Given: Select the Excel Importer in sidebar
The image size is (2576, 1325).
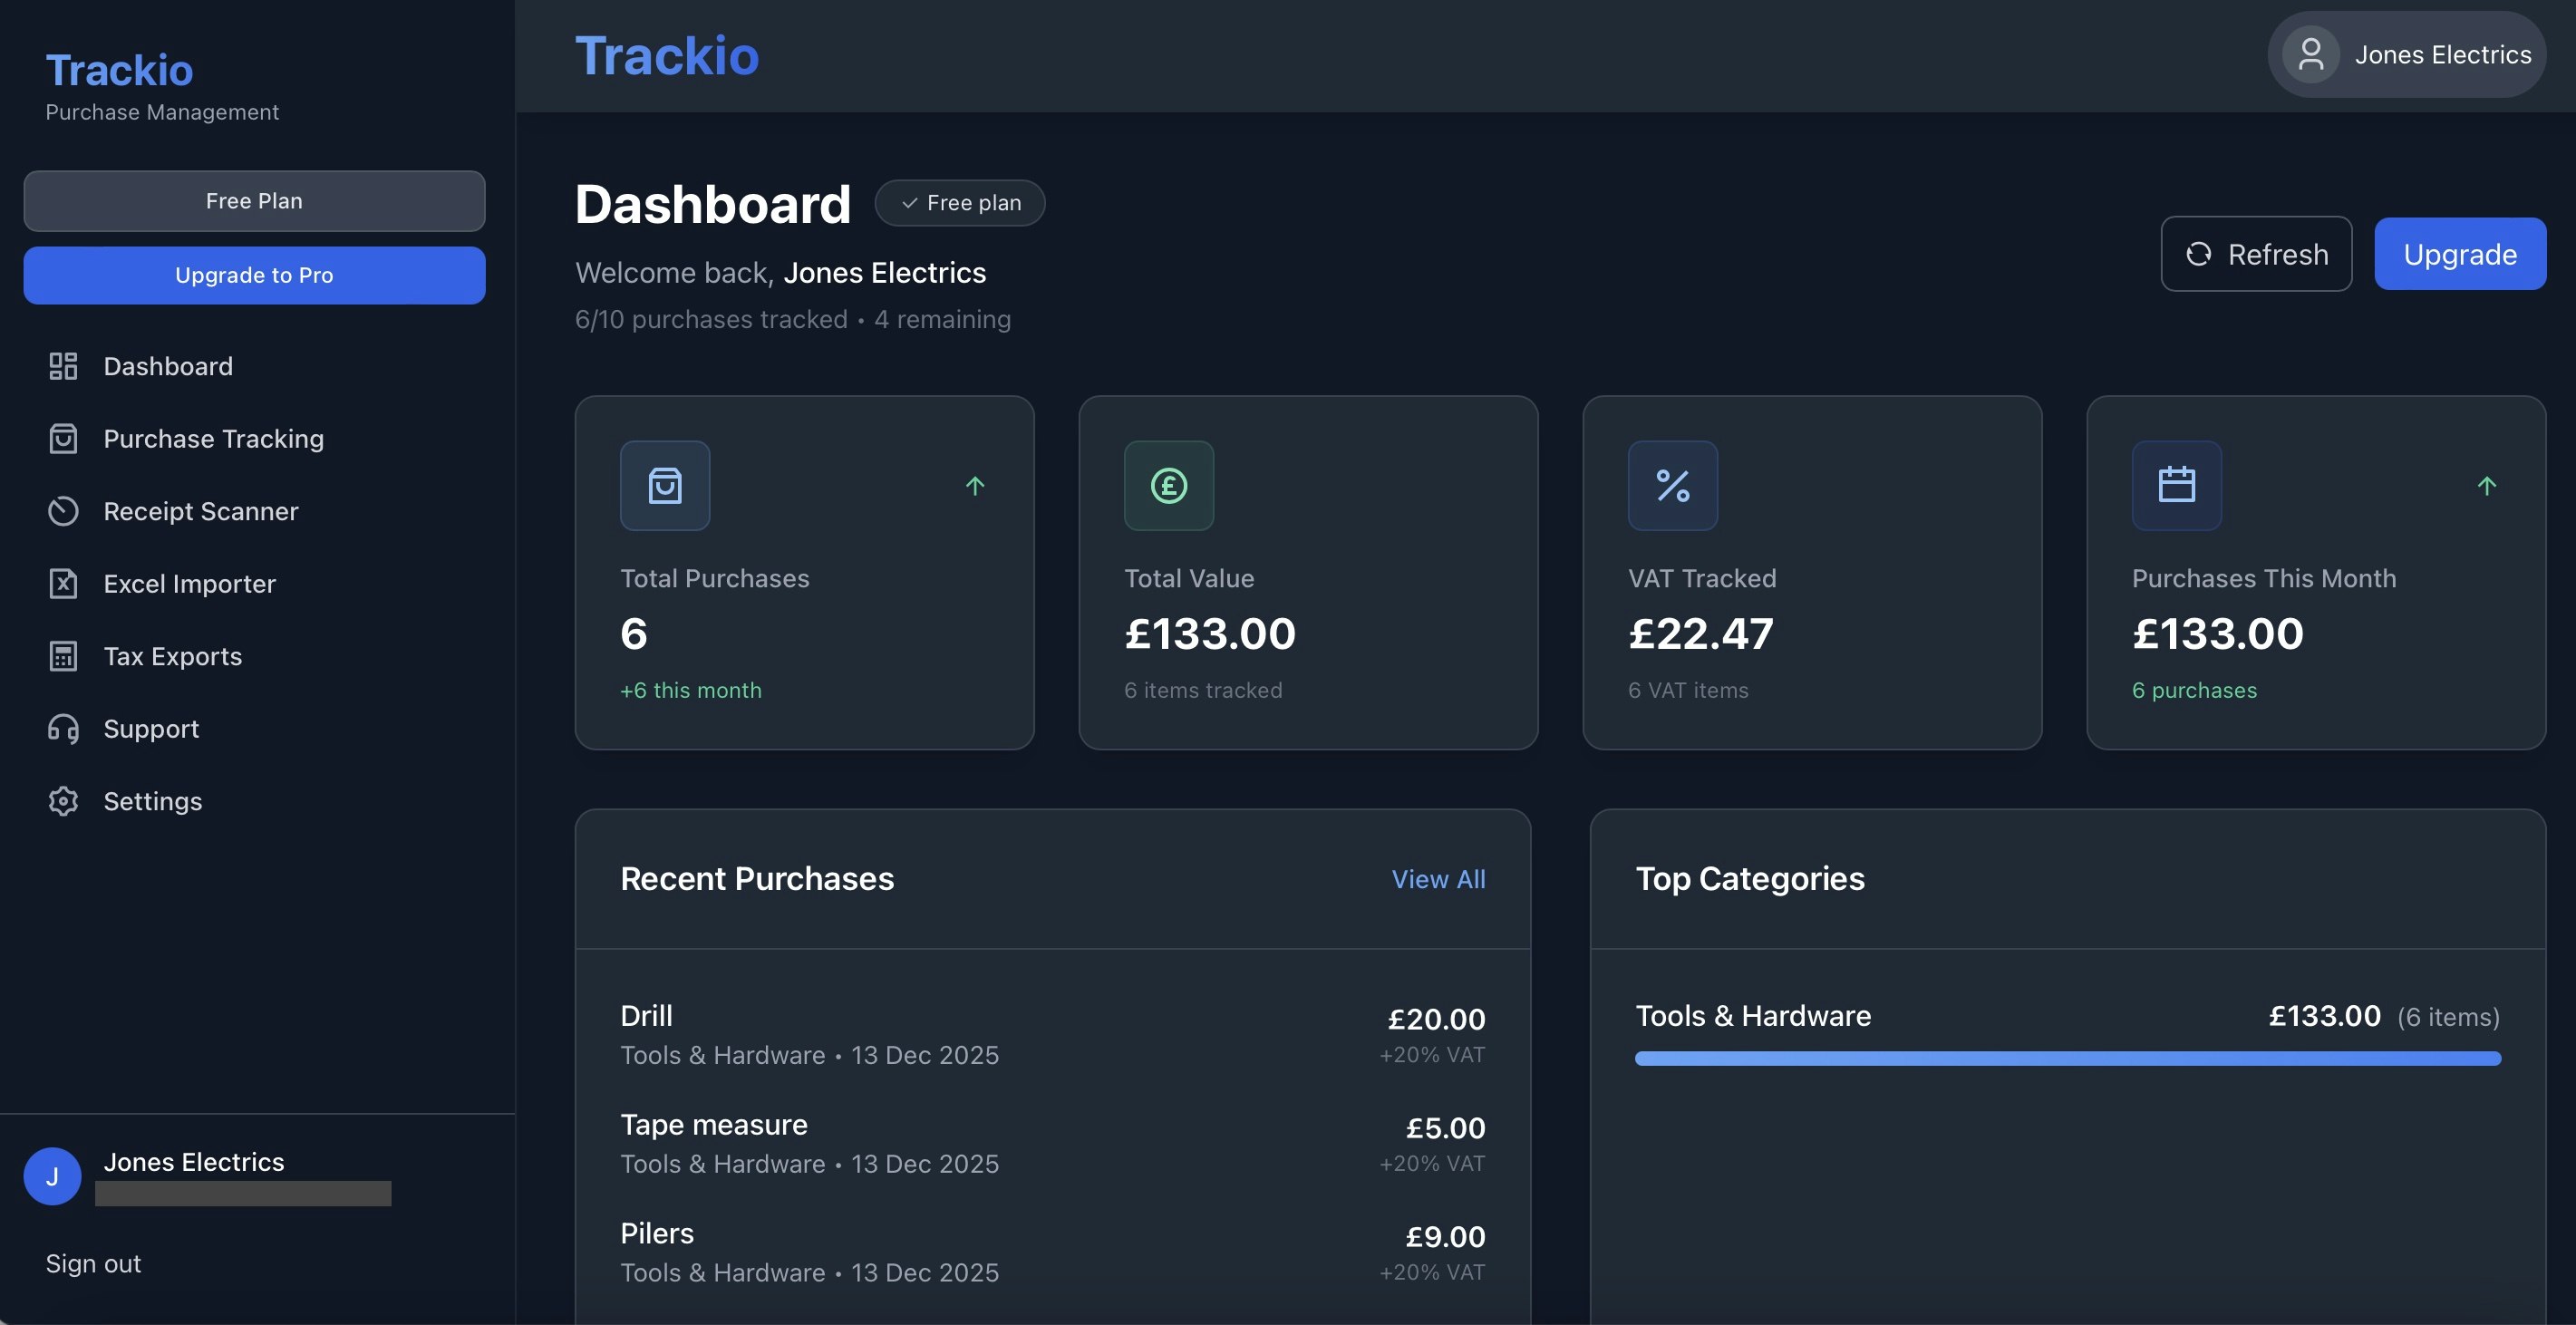Looking at the screenshot, I should point(190,583).
